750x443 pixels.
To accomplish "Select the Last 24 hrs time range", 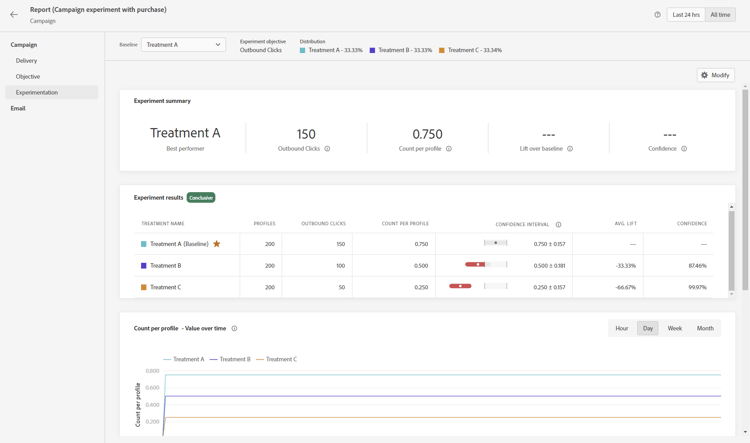I will click(686, 15).
